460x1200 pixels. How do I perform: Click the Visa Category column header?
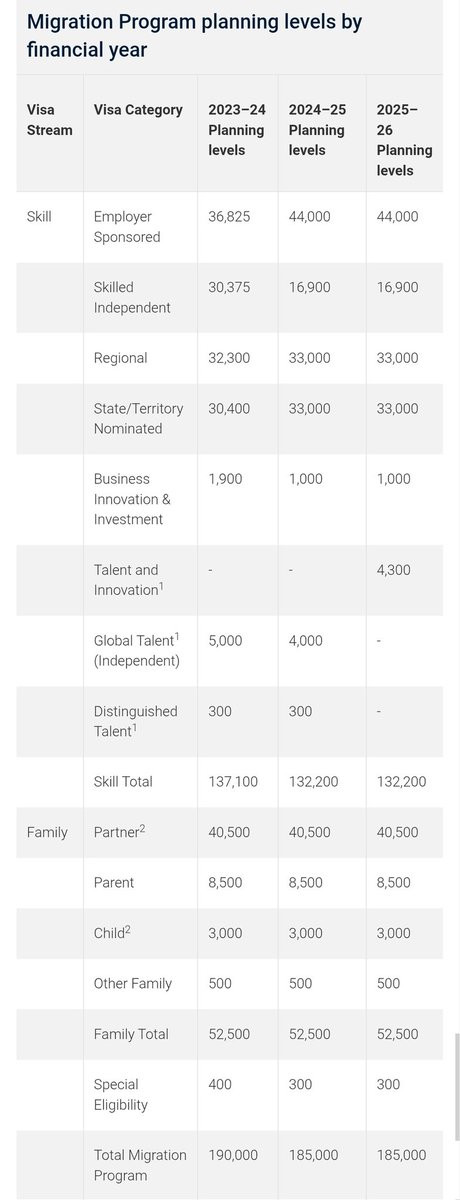pyautogui.click(x=138, y=110)
